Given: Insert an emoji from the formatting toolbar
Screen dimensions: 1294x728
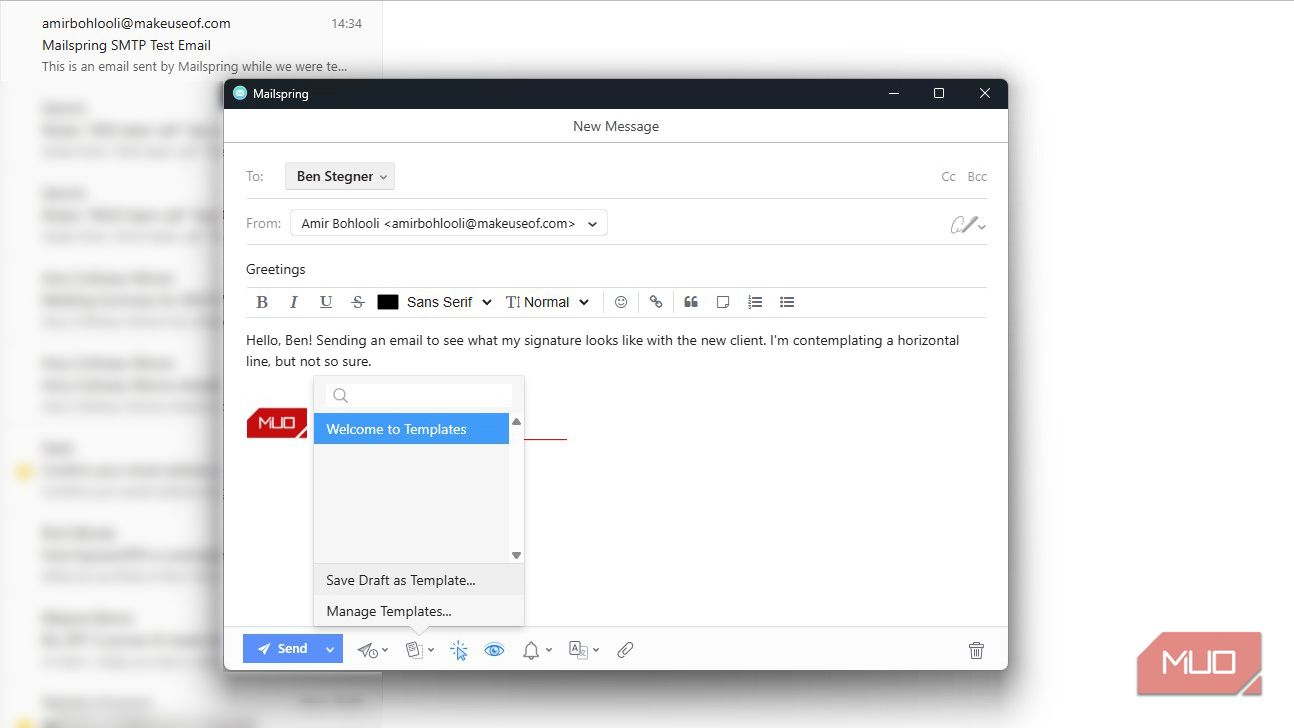Looking at the screenshot, I should 621,302.
